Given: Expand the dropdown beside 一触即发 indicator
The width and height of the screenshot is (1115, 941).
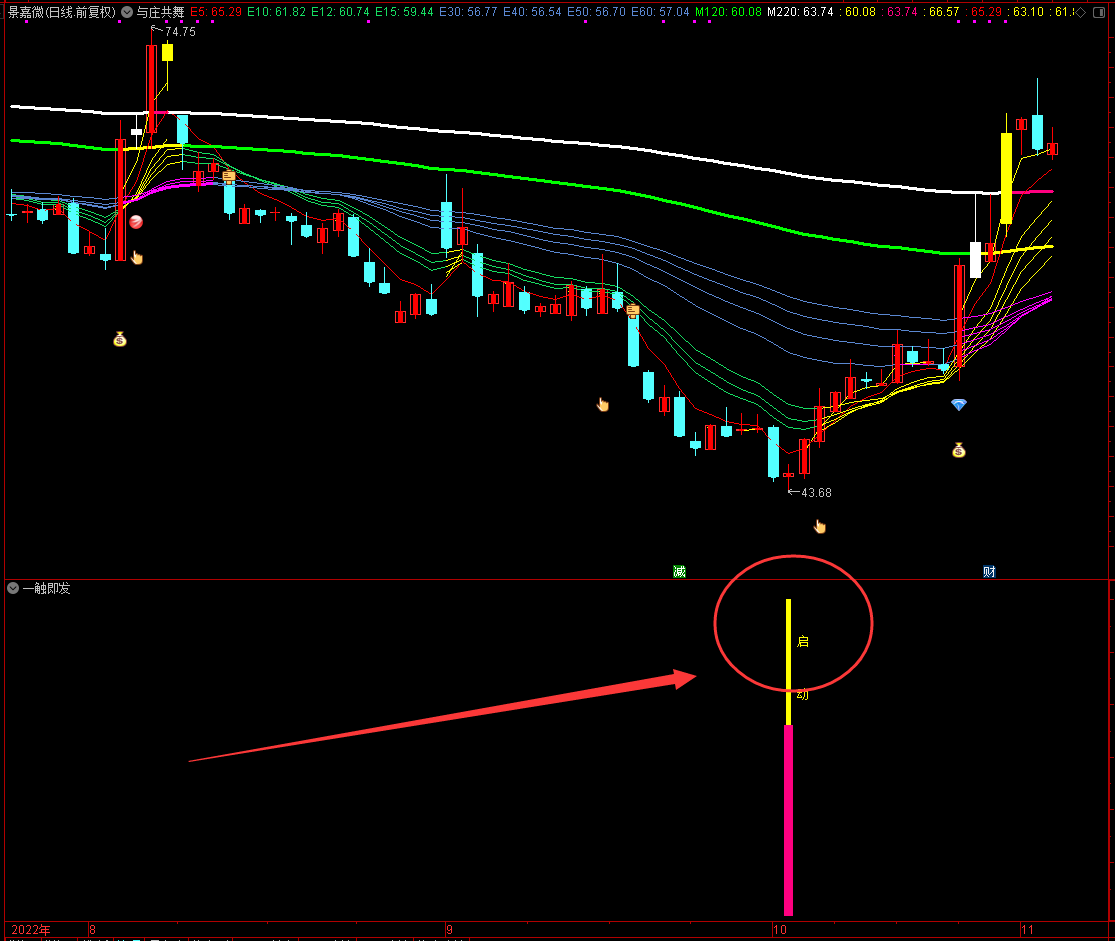Looking at the screenshot, I should (x=13, y=588).
